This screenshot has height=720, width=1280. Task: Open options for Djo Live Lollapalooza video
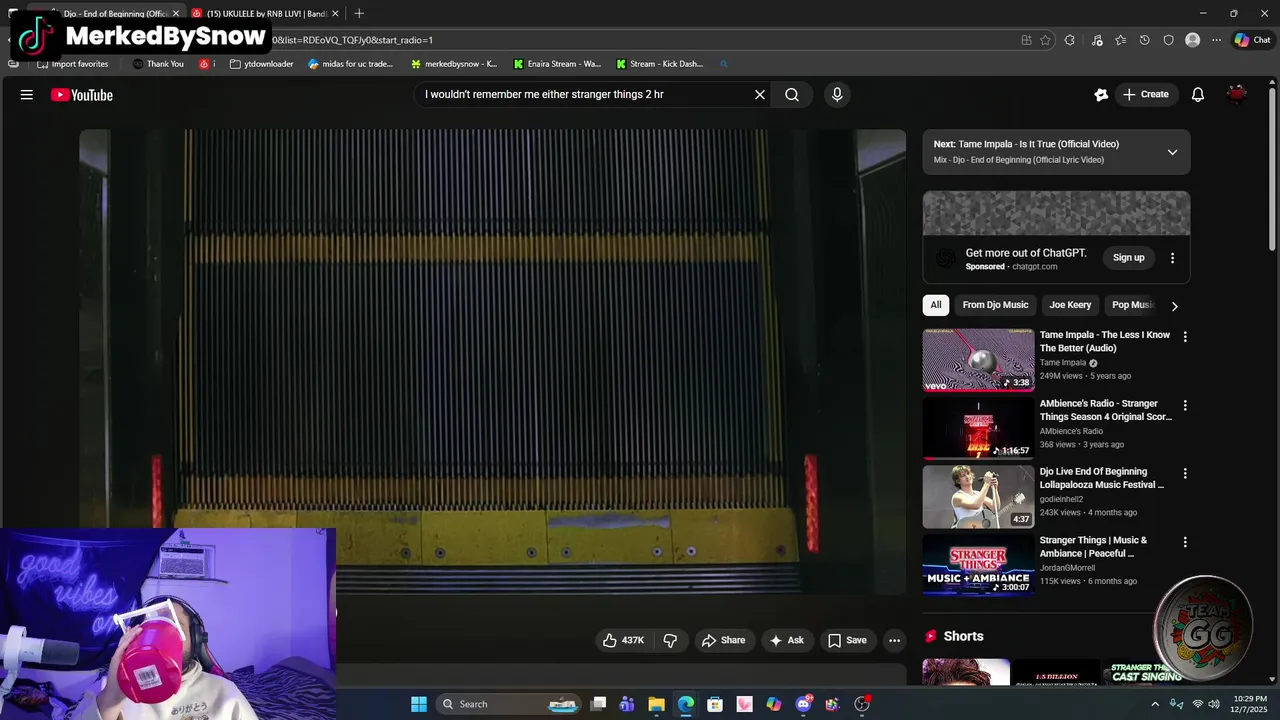pos(1185,474)
